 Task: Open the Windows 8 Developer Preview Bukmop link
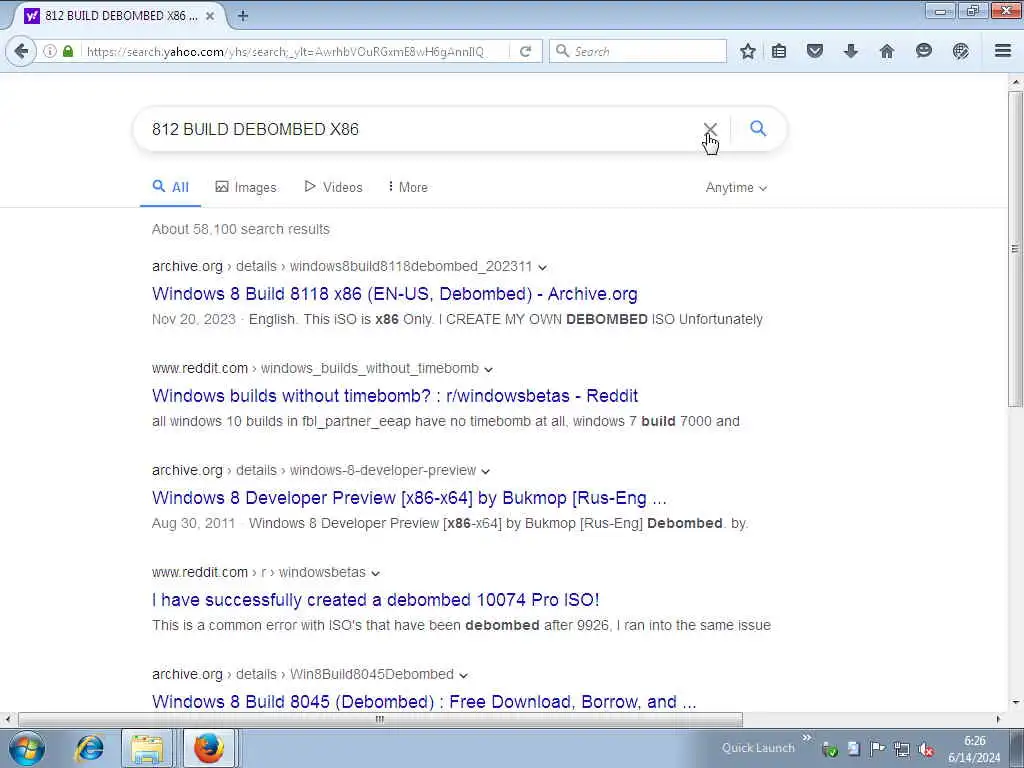[x=409, y=498]
